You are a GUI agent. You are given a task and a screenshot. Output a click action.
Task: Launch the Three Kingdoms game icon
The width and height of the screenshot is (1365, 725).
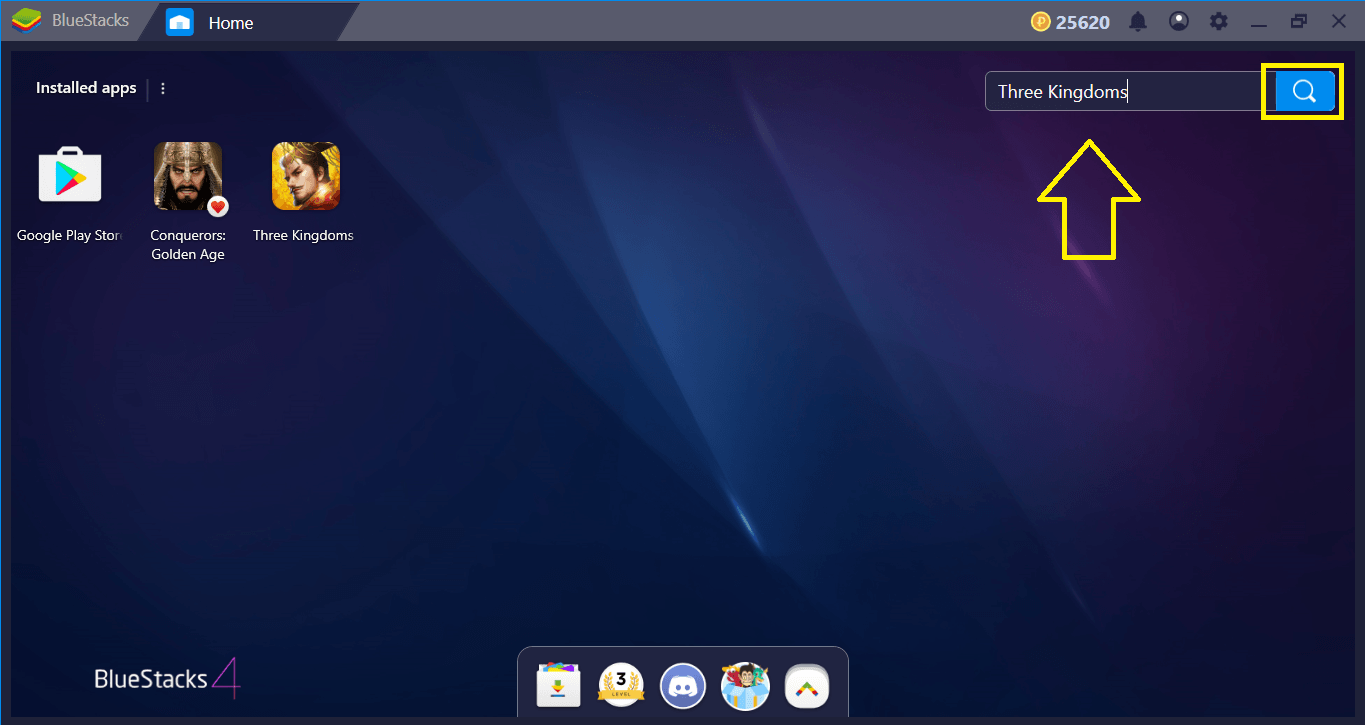(x=306, y=176)
